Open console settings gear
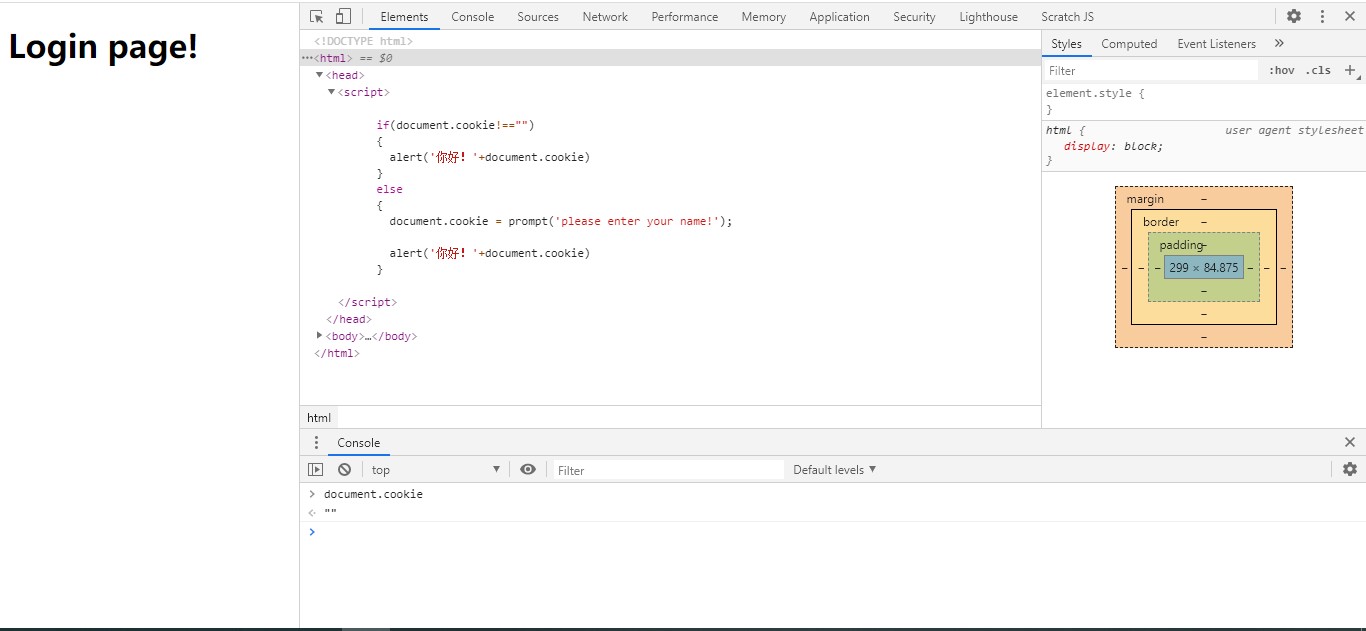This screenshot has width=1366, height=631. point(1350,470)
